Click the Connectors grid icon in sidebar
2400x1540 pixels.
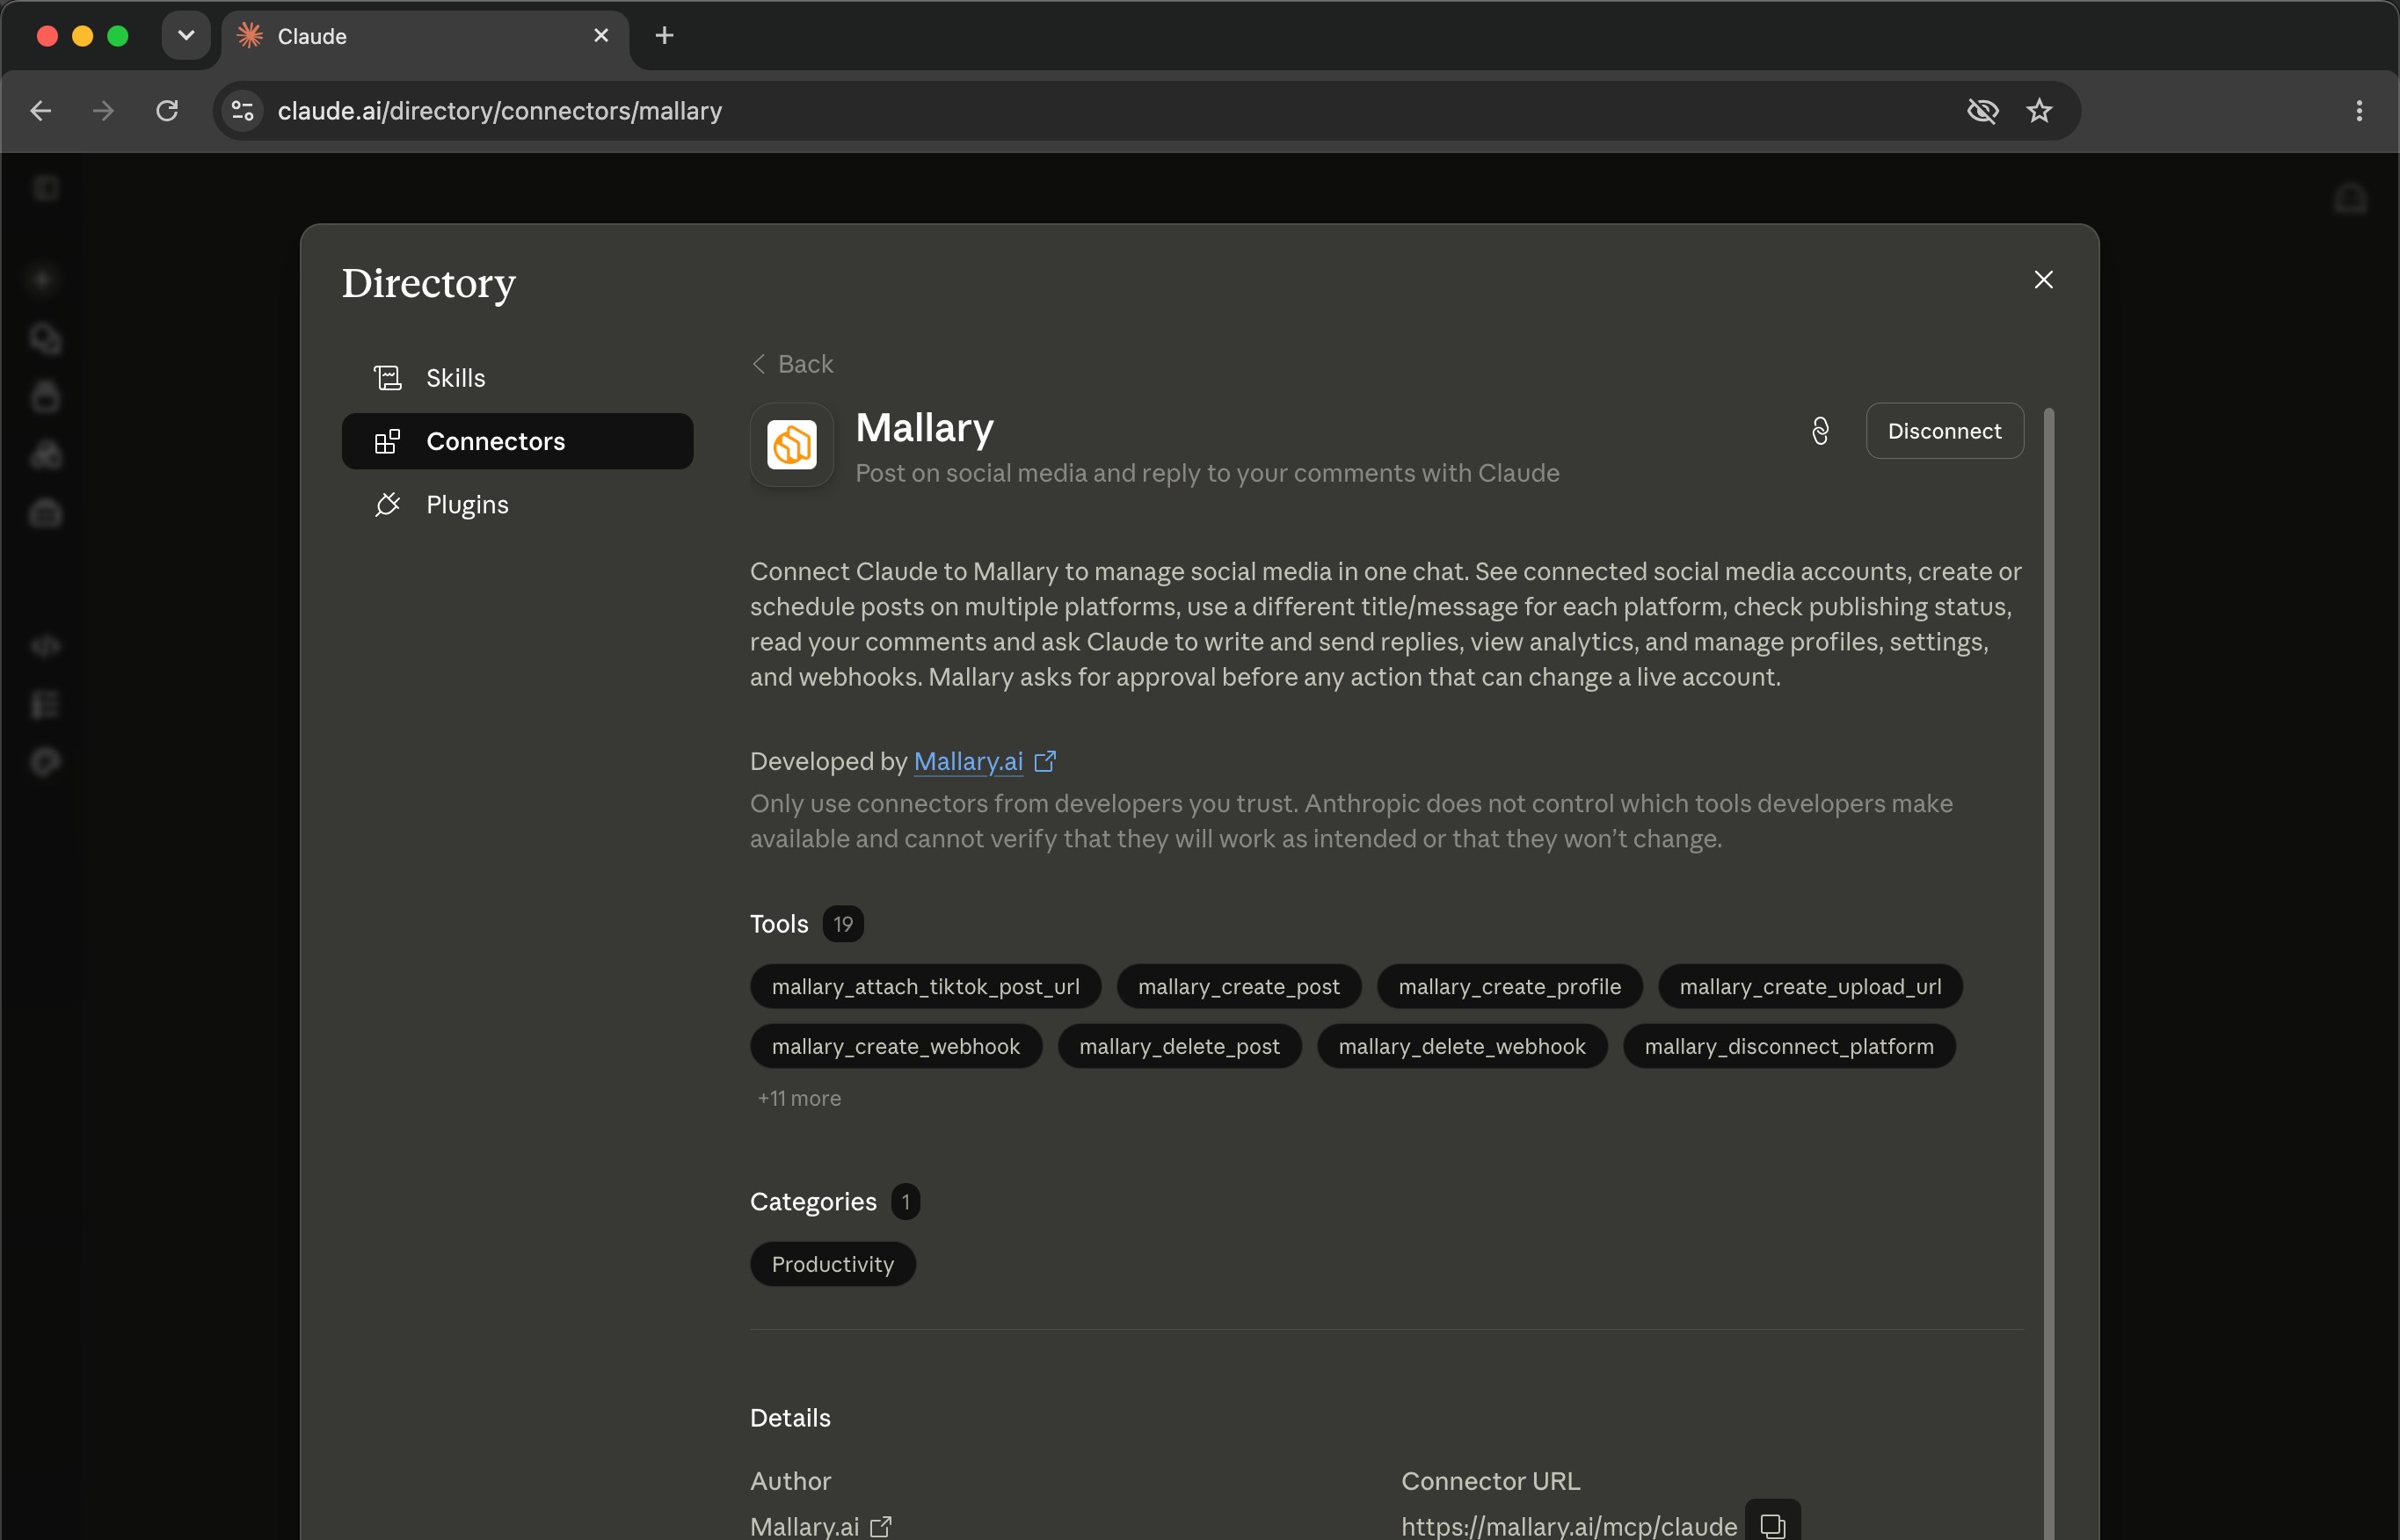point(387,441)
